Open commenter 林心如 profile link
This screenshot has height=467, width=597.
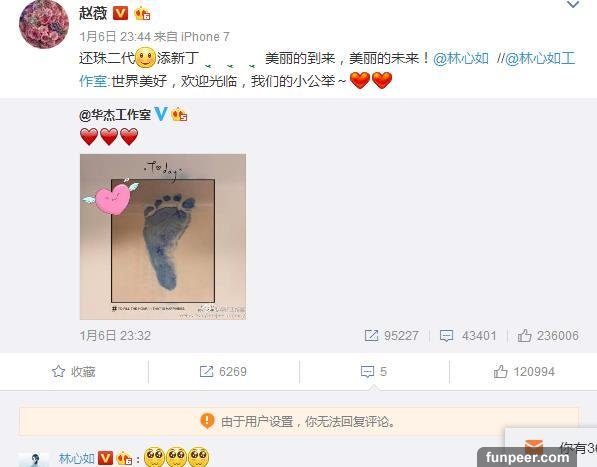point(77,458)
